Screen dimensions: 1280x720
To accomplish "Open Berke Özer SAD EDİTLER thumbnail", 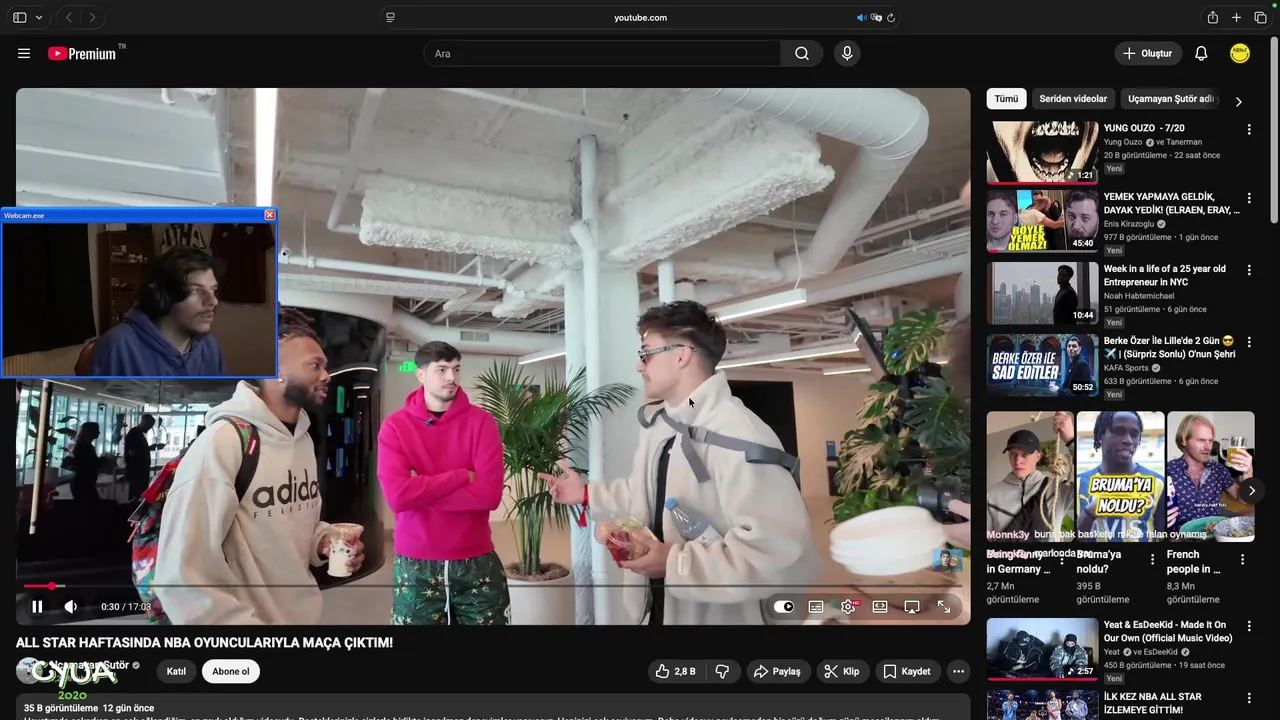I will (x=1041, y=365).
